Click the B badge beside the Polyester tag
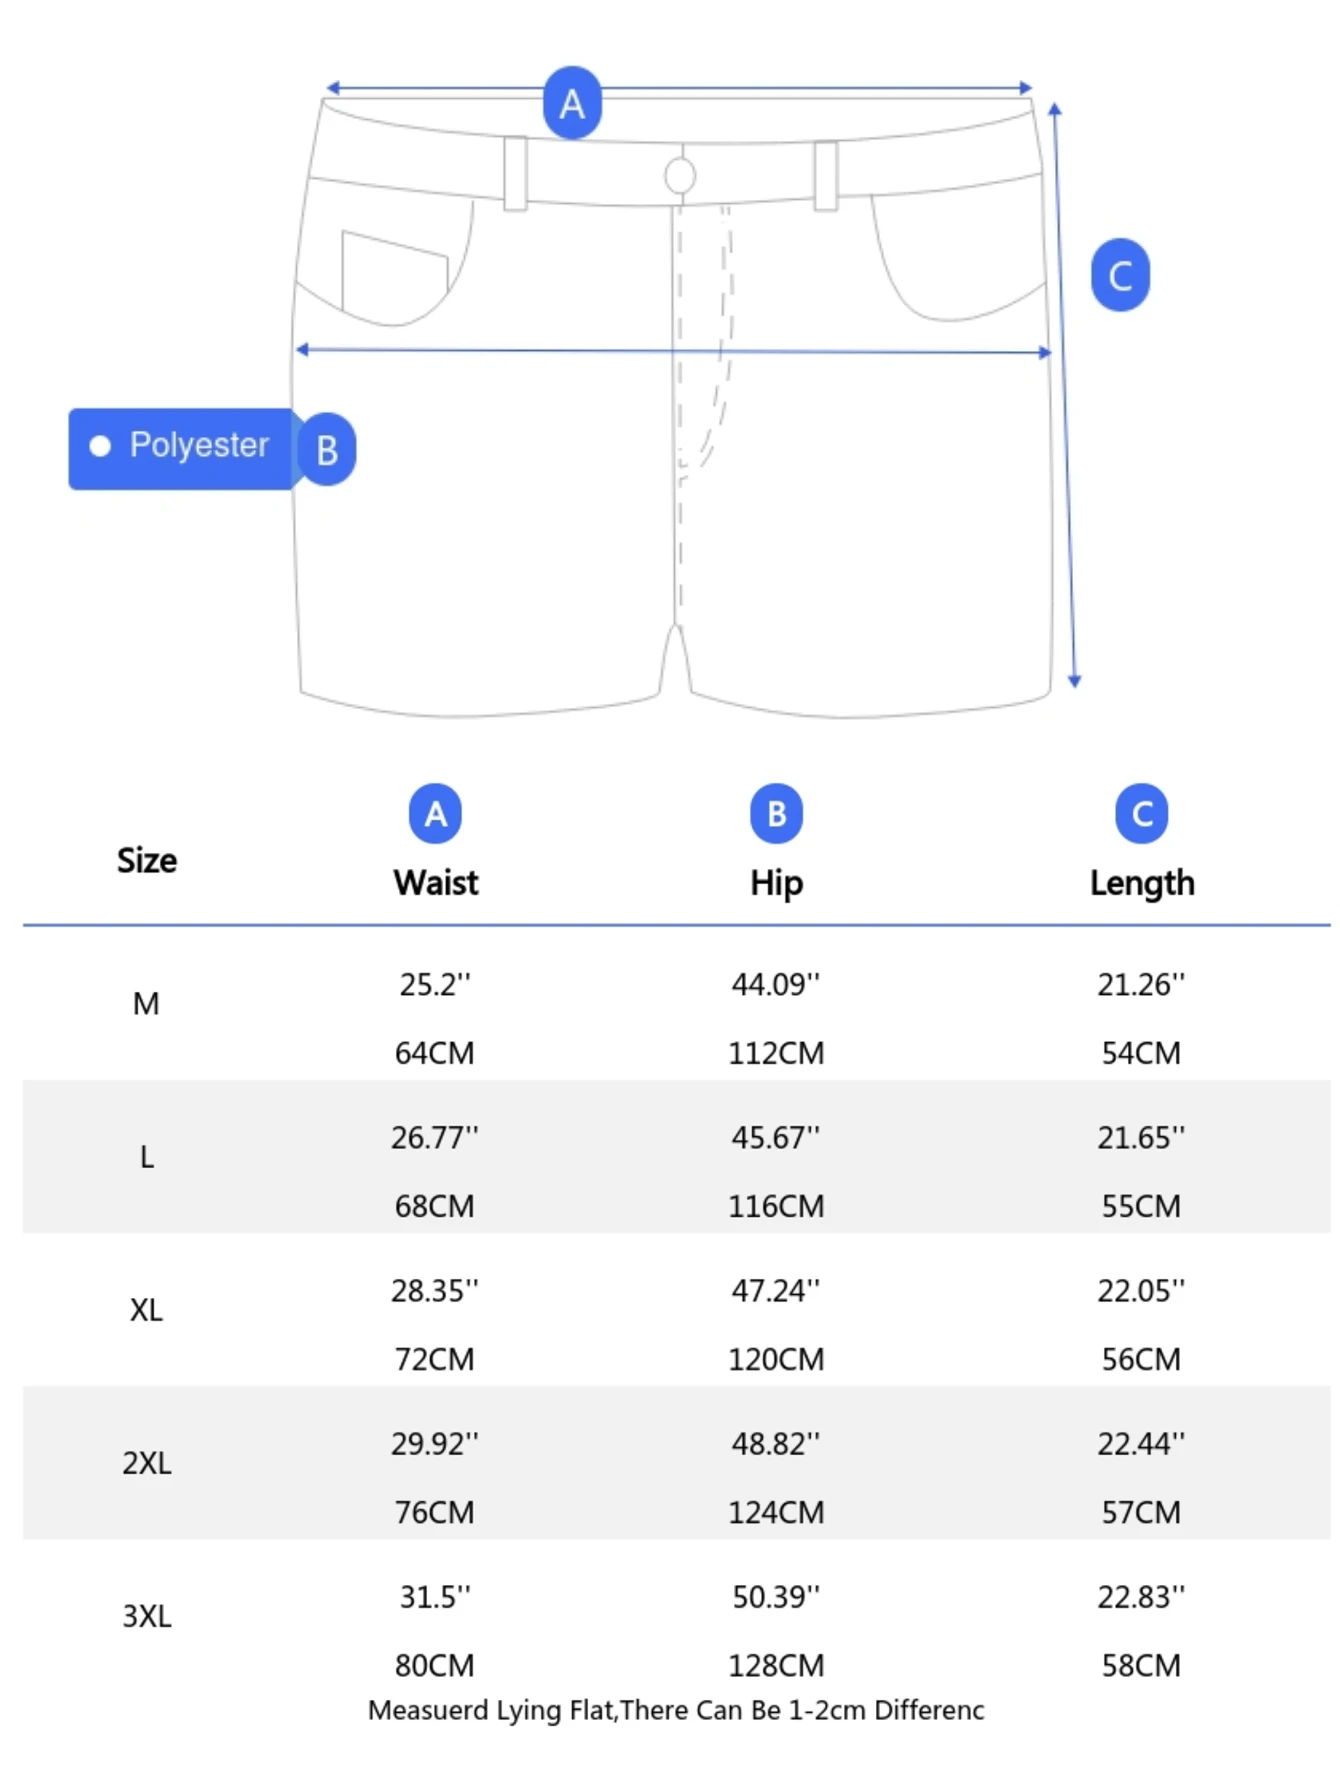This screenshot has width=1340, height=1785. coord(327,450)
